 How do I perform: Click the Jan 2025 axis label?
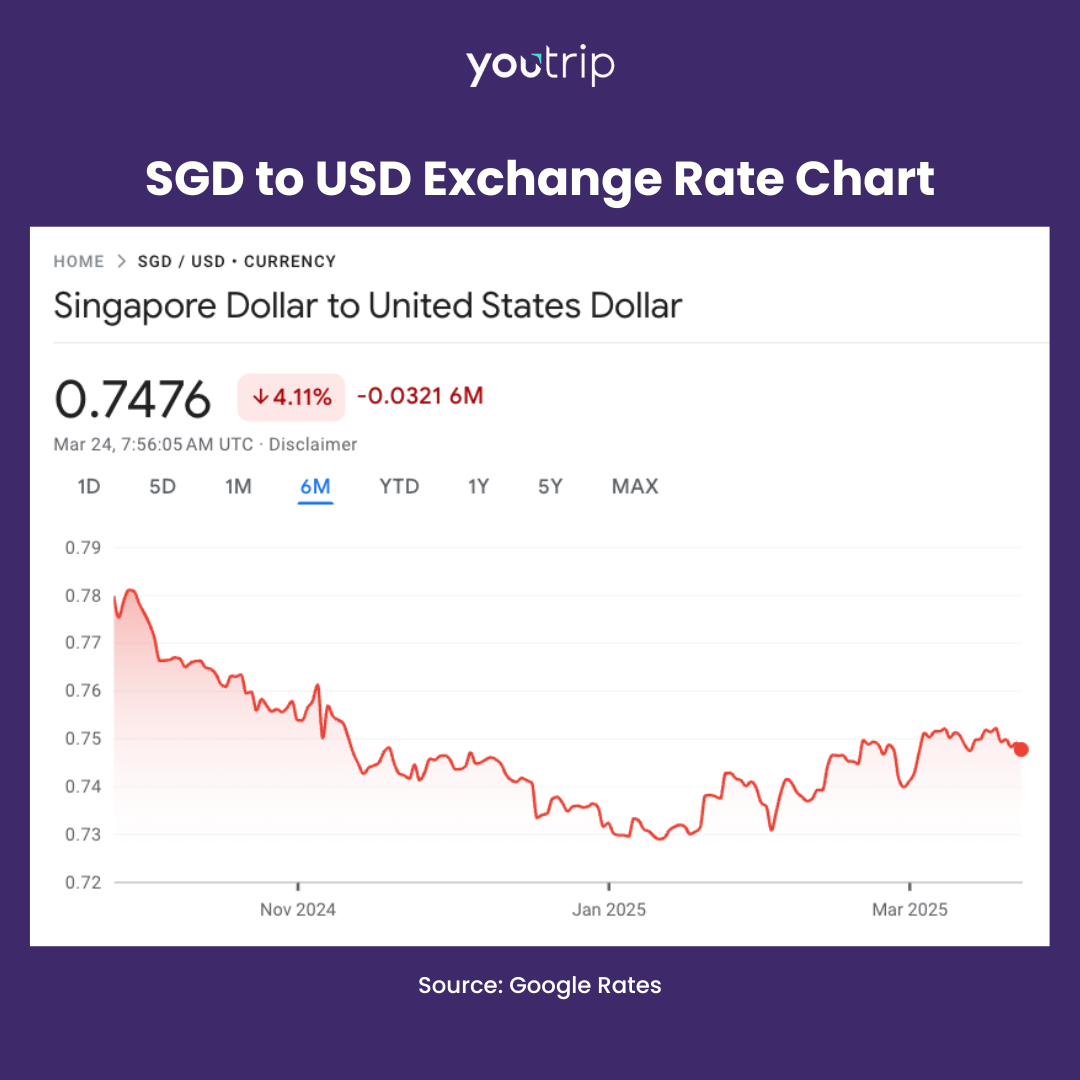click(608, 910)
